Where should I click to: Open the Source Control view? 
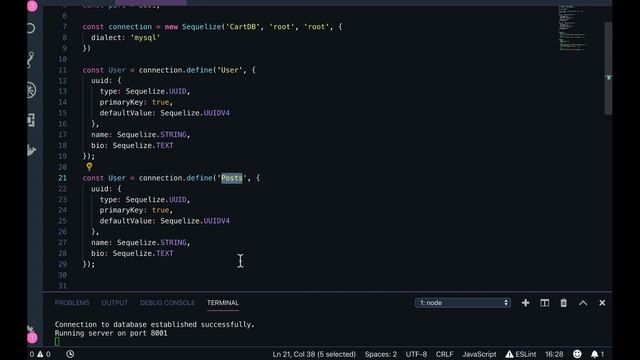pos(31,59)
